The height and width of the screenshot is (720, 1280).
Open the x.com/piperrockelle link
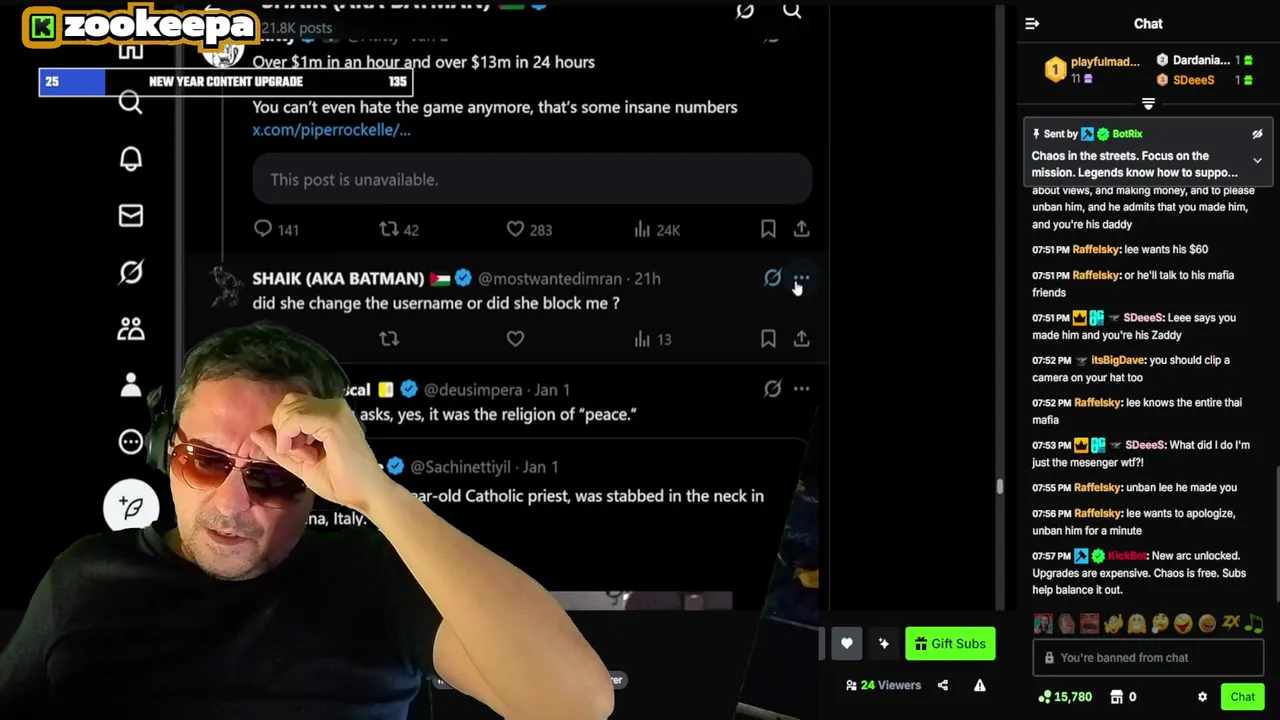331,130
